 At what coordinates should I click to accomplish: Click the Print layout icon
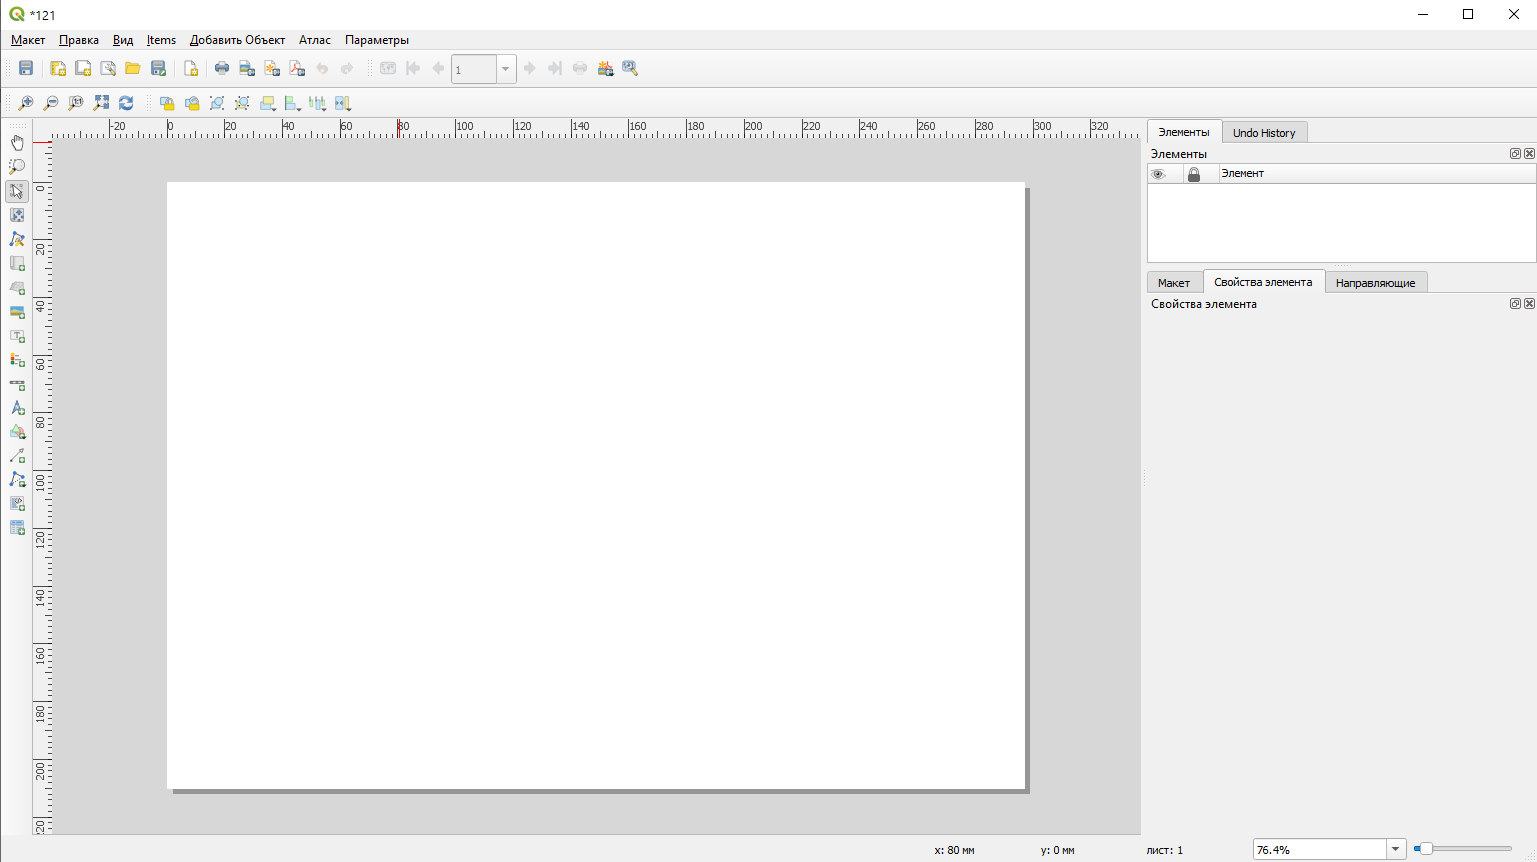click(x=222, y=68)
